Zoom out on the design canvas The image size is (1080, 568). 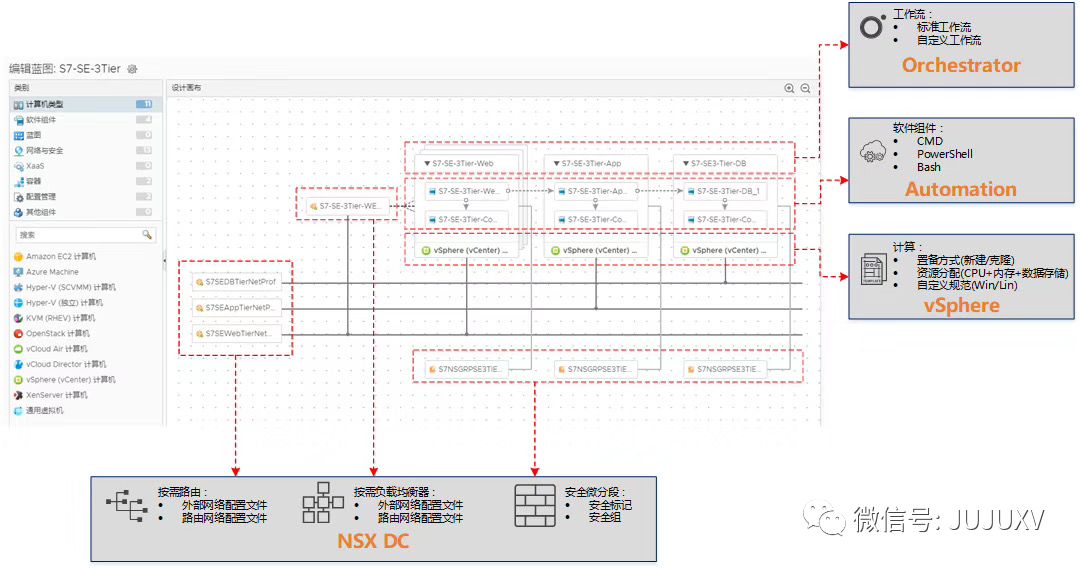point(805,88)
